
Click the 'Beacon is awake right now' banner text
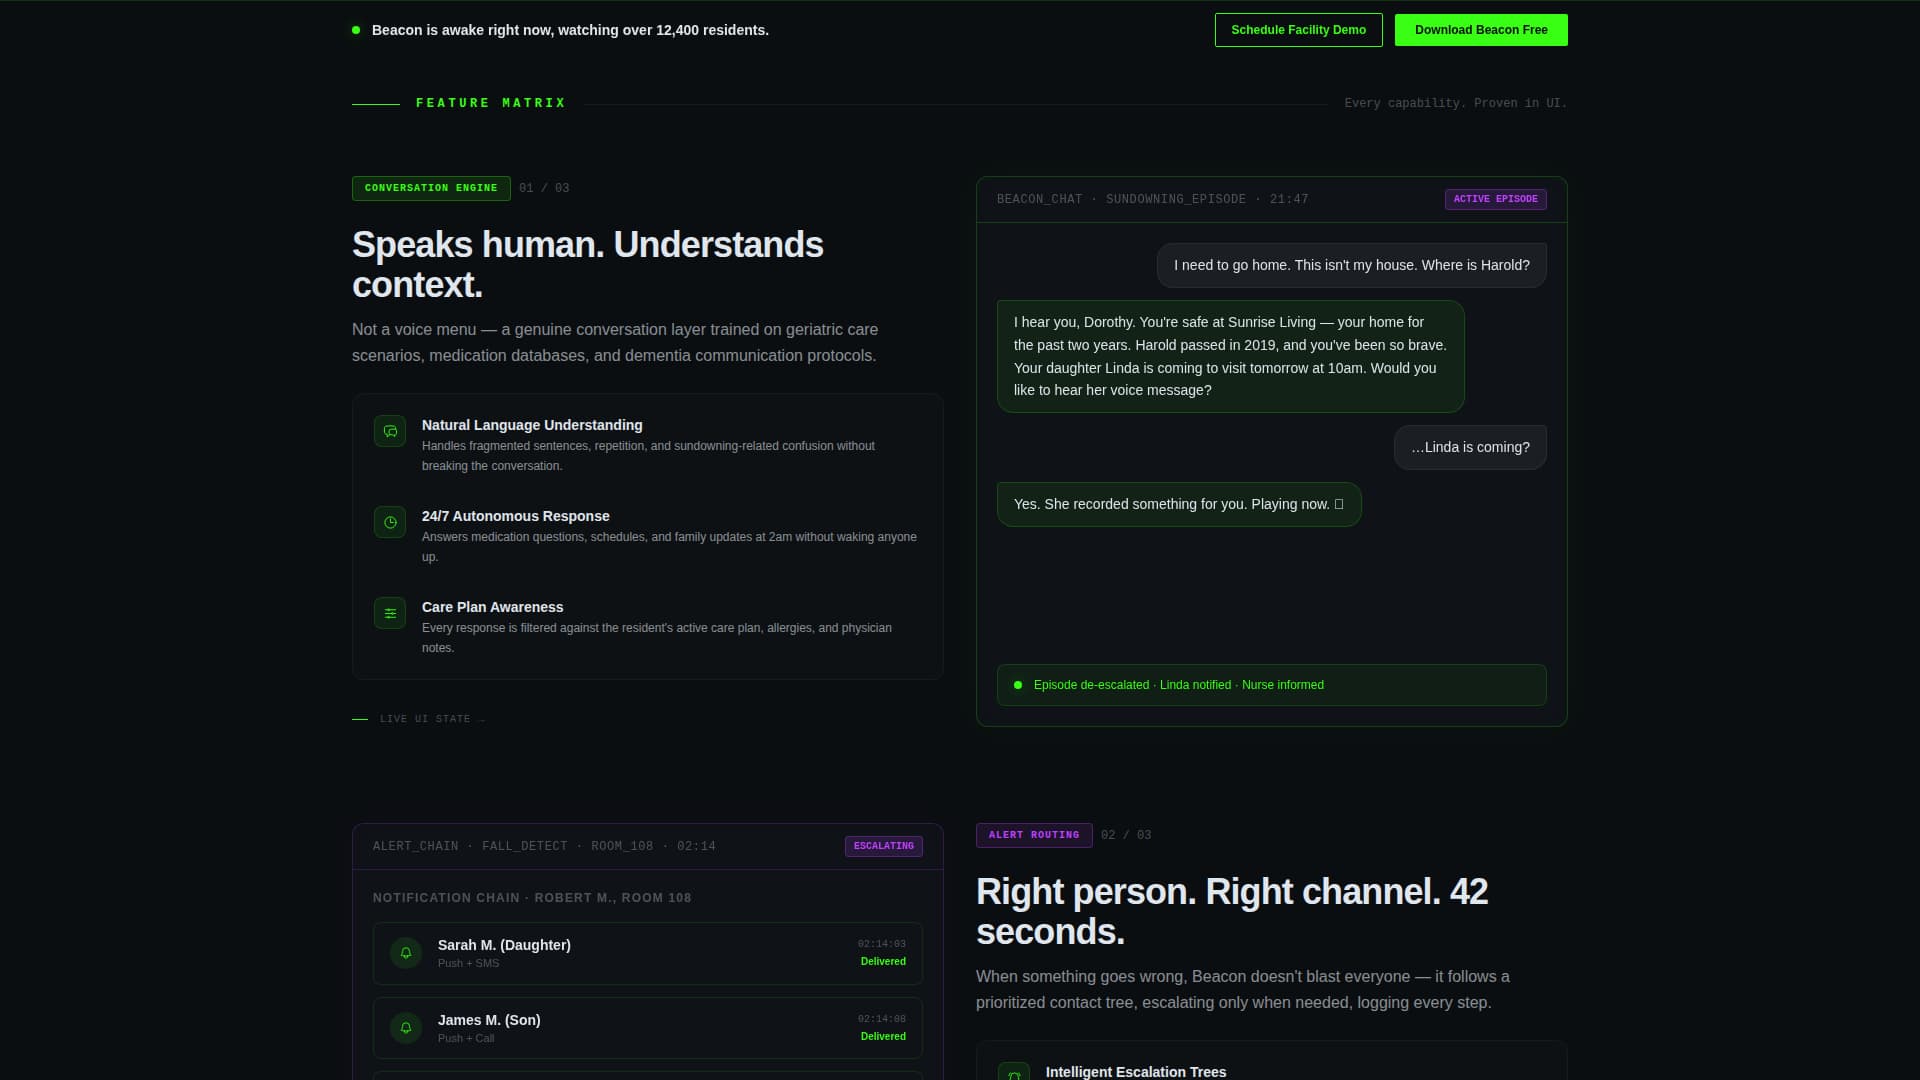click(570, 30)
